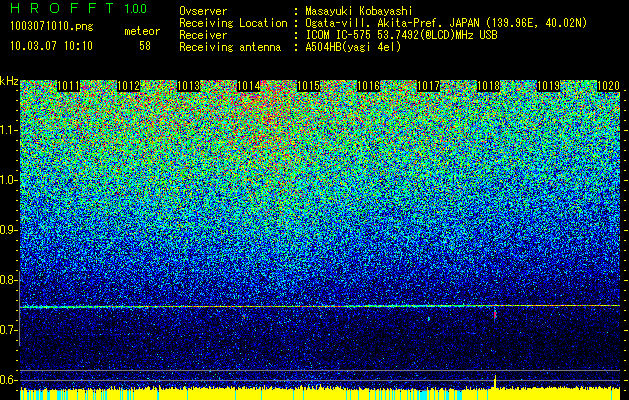Click the antenna value A504HB(yagi 4el)

tap(353, 47)
